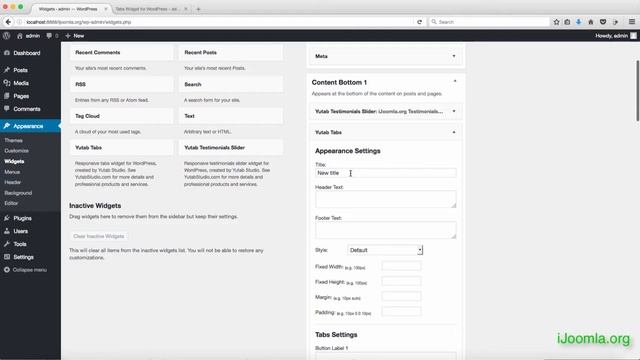Click the Margin input field
Viewport: 640px width, 360px height.
point(401,296)
